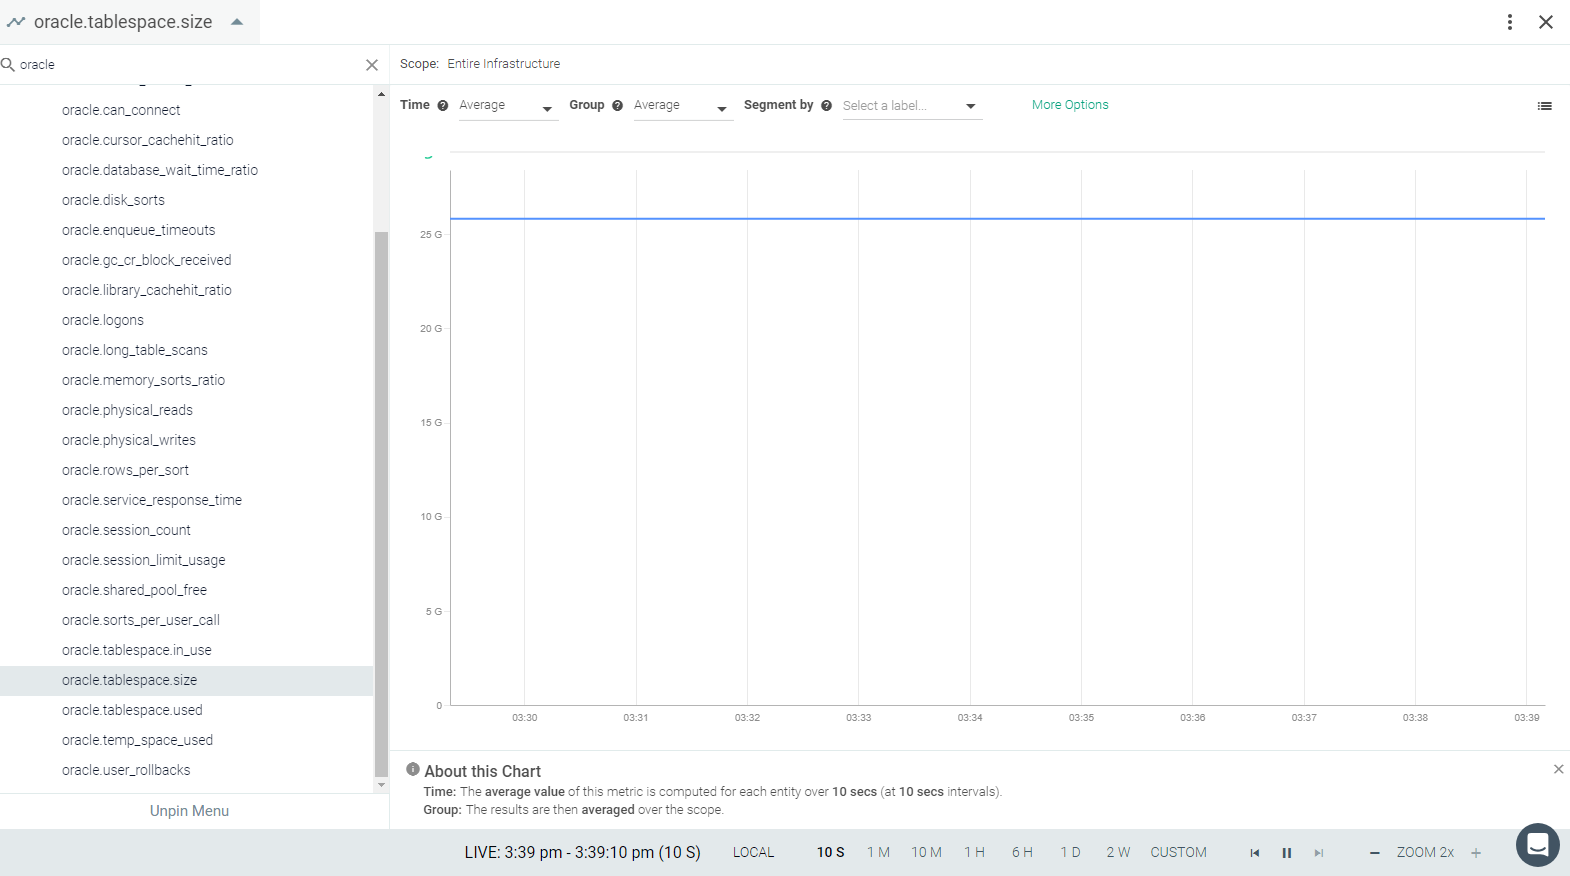Unpin the metrics menu
This screenshot has width=1570, height=876.
click(189, 811)
